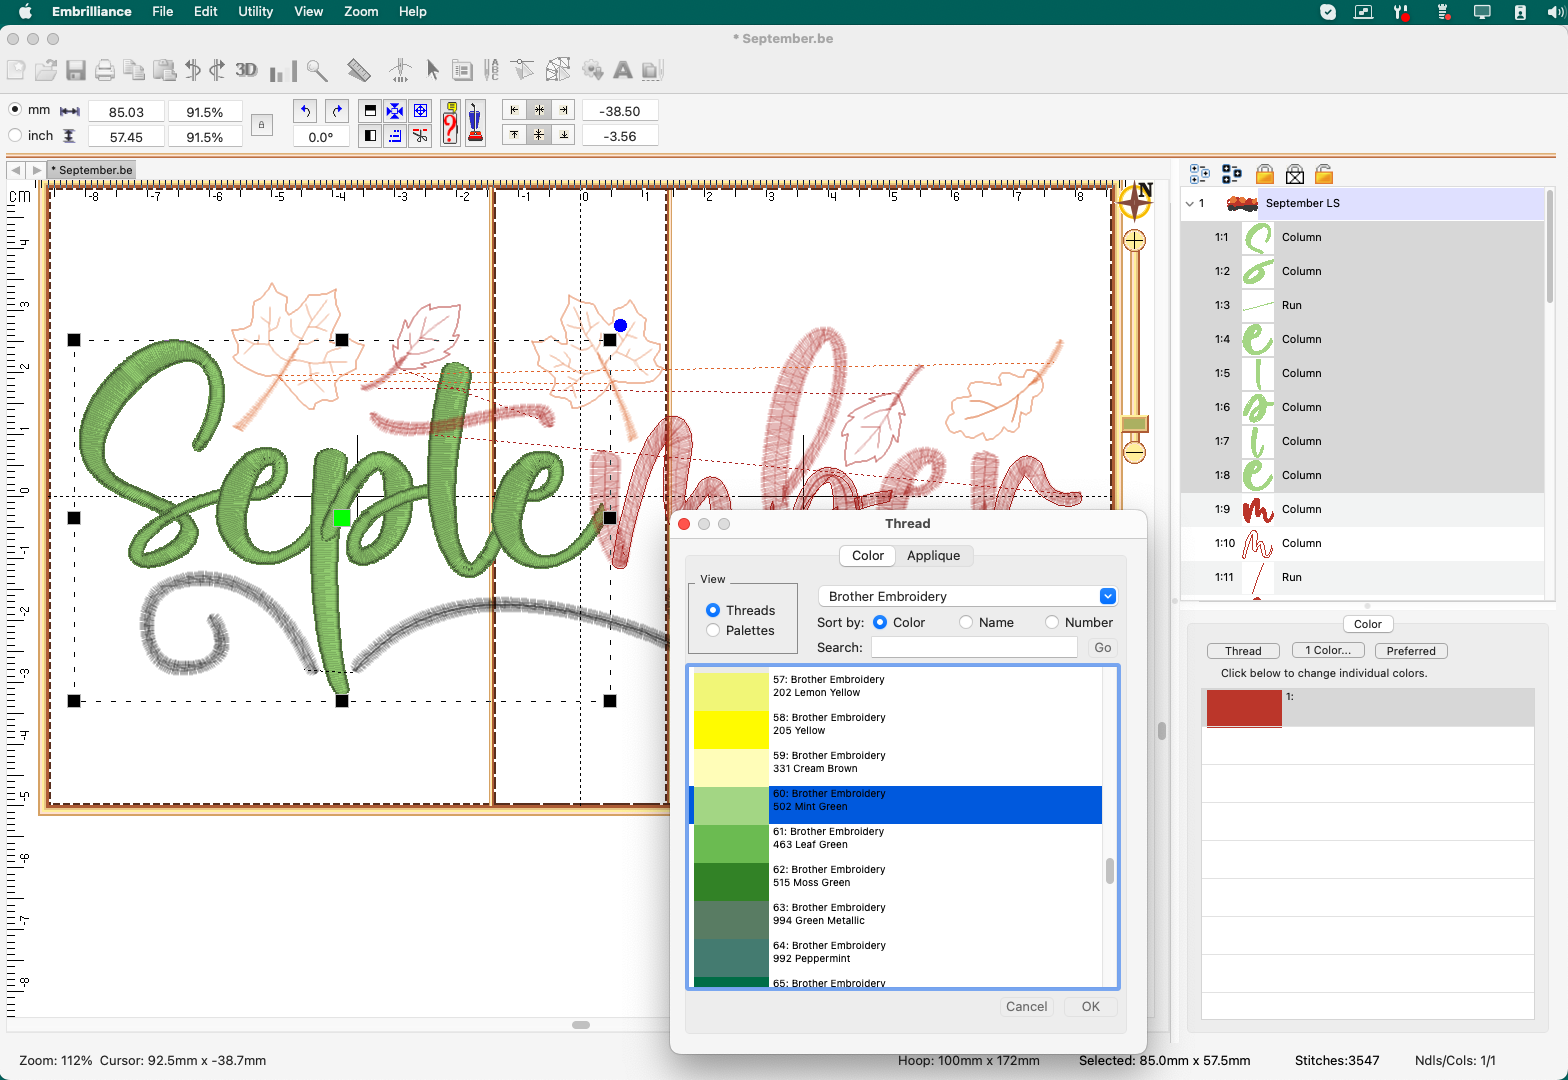Viewport: 1568px width, 1080px height.
Task: Sort threads by Name
Action: click(966, 622)
